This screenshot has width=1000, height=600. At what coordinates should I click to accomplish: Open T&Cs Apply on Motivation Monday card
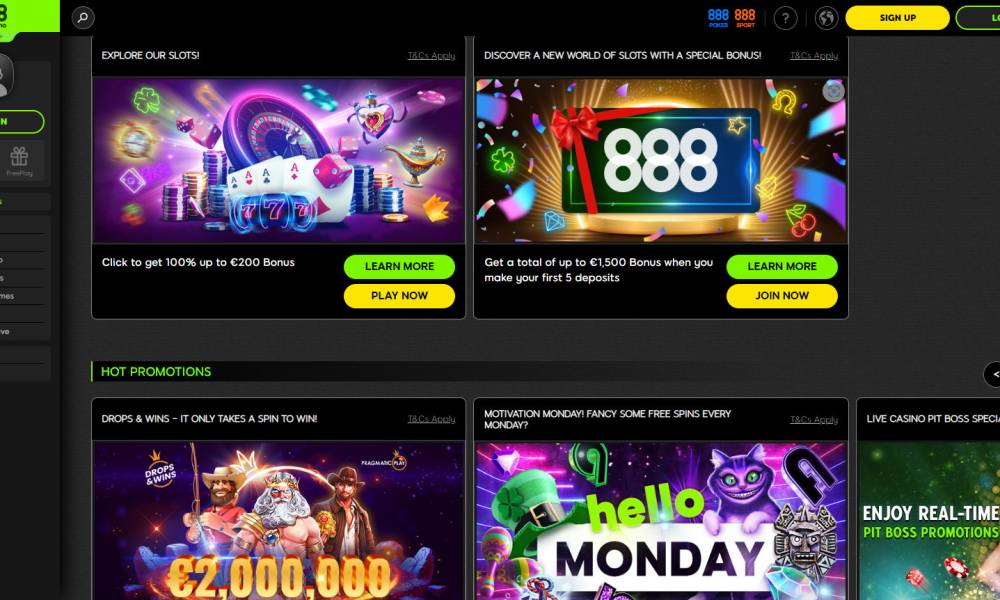(x=814, y=419)
